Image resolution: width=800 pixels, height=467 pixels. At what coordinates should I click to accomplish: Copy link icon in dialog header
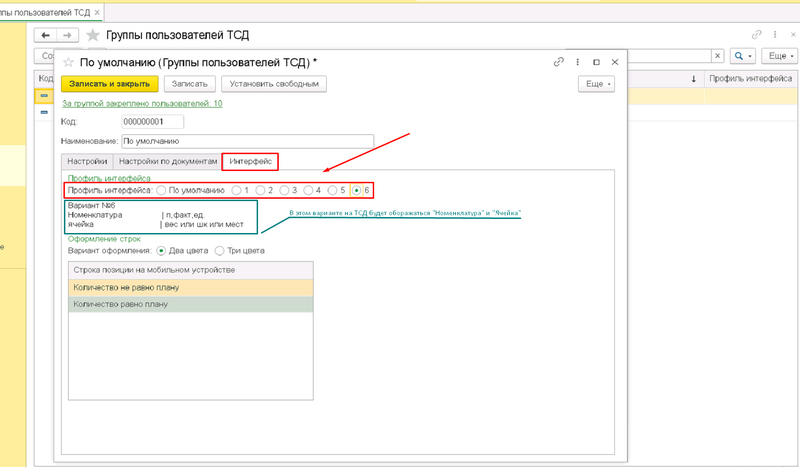coord(559,62)
